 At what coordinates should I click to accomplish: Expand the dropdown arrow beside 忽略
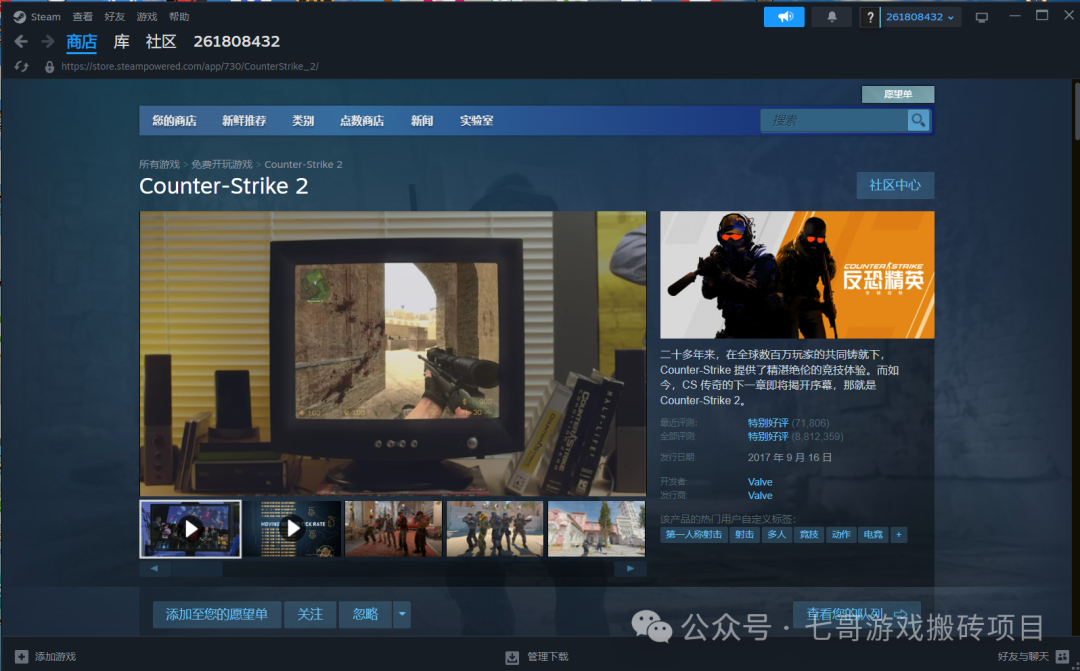pyautogui.click(x=402, y=615)
